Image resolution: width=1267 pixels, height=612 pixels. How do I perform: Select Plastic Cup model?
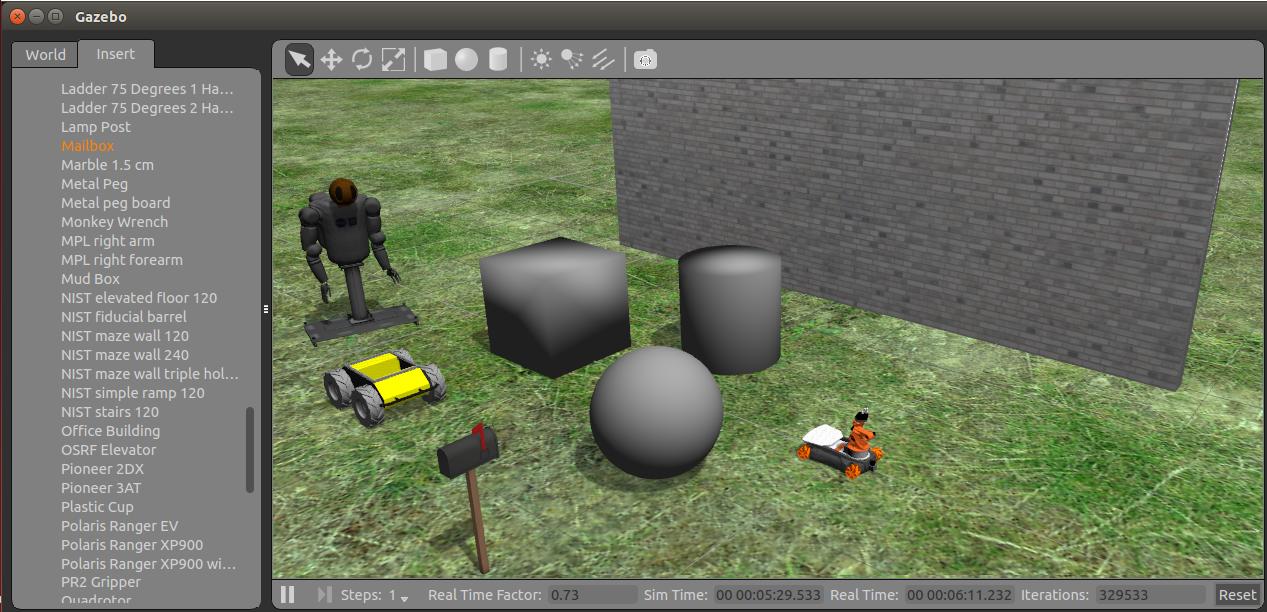97,506
